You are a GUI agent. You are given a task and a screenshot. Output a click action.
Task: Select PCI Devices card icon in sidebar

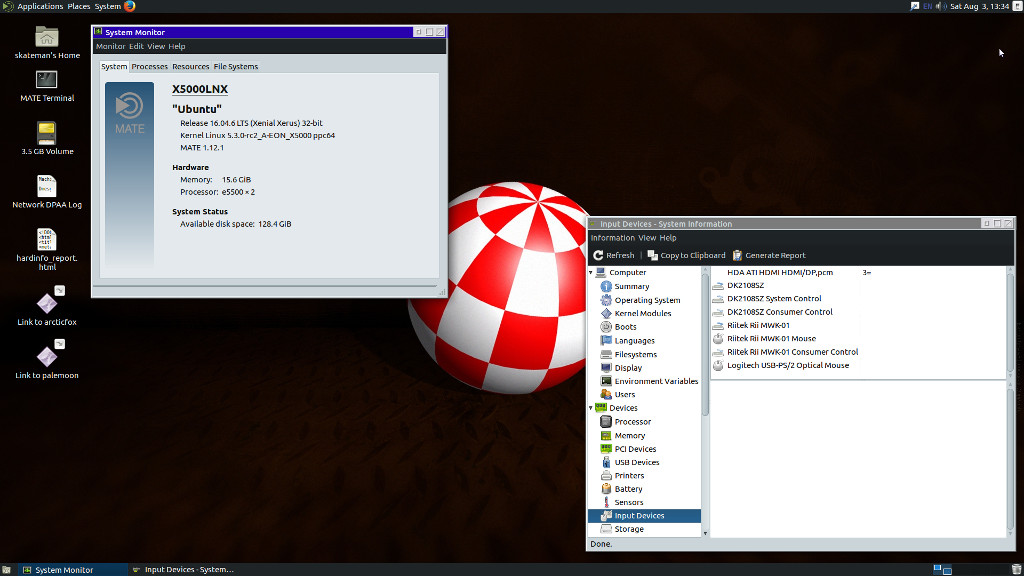click(606, 449)
